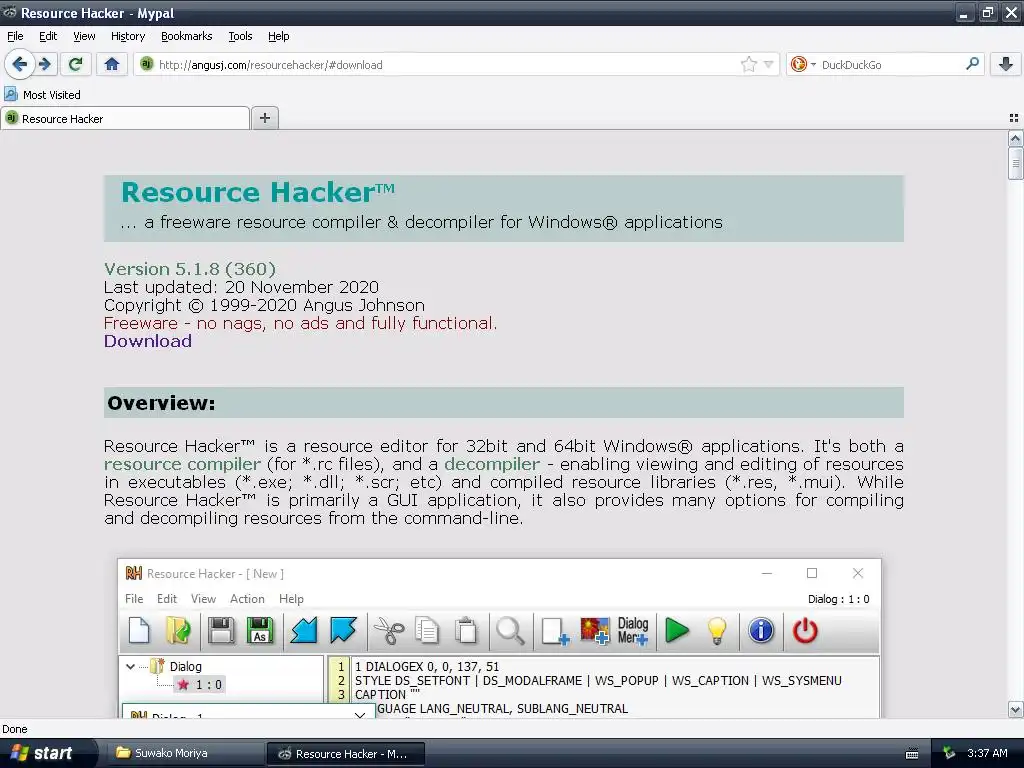
Task: Click the export resource blue arrow icon
Action: (x=343, y=631)
